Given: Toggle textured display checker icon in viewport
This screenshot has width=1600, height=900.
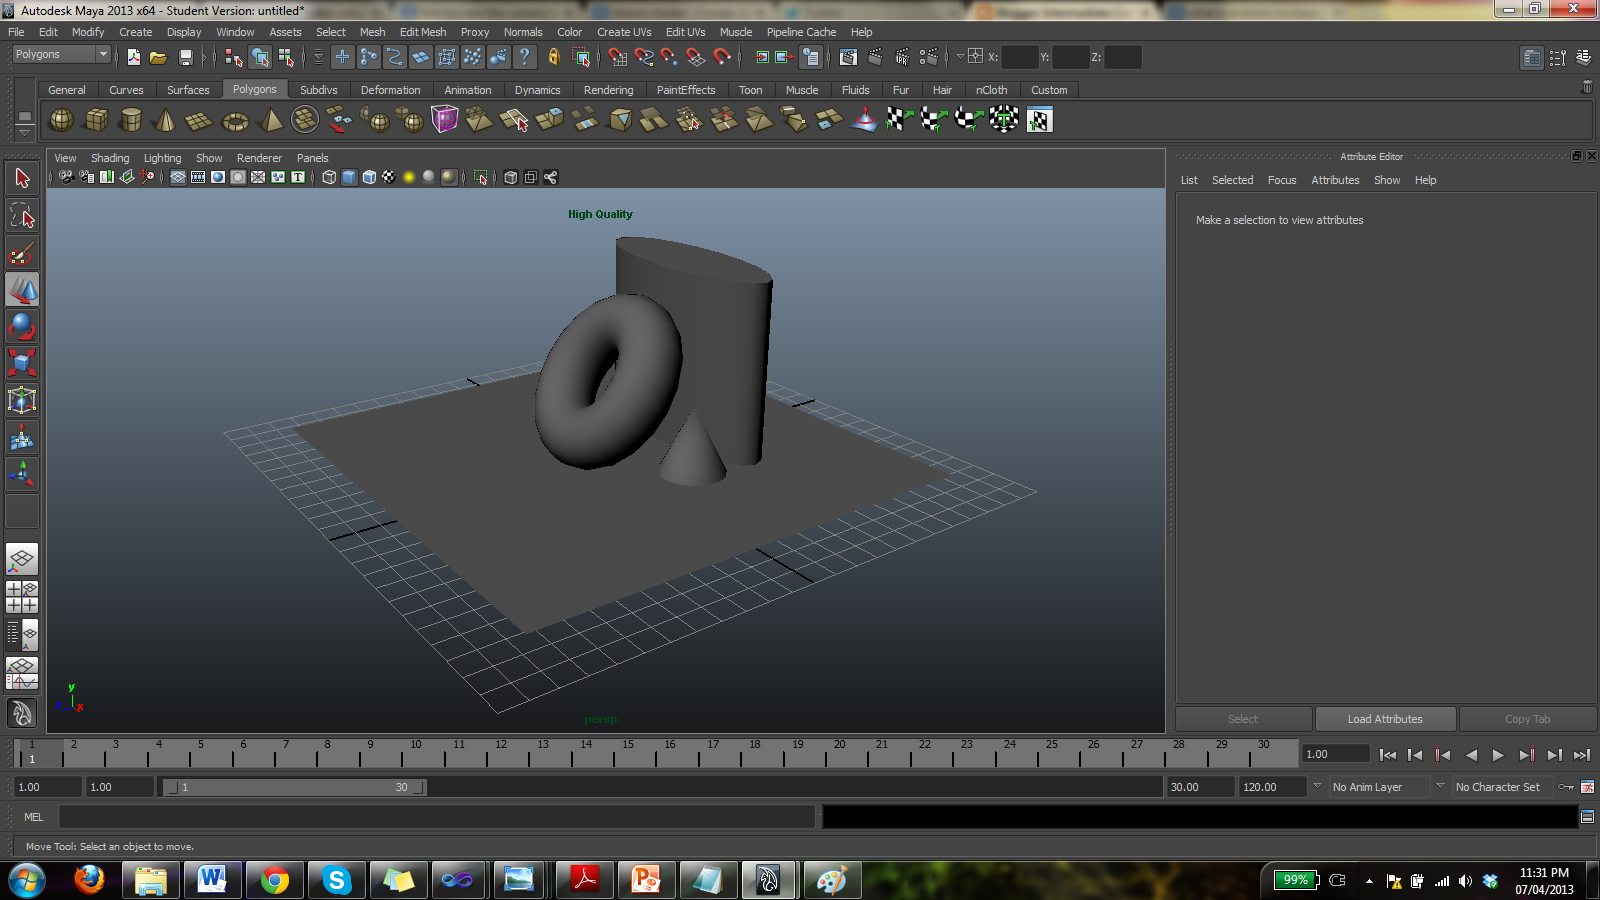Looking at the screenshot, I should click(389, 177).
